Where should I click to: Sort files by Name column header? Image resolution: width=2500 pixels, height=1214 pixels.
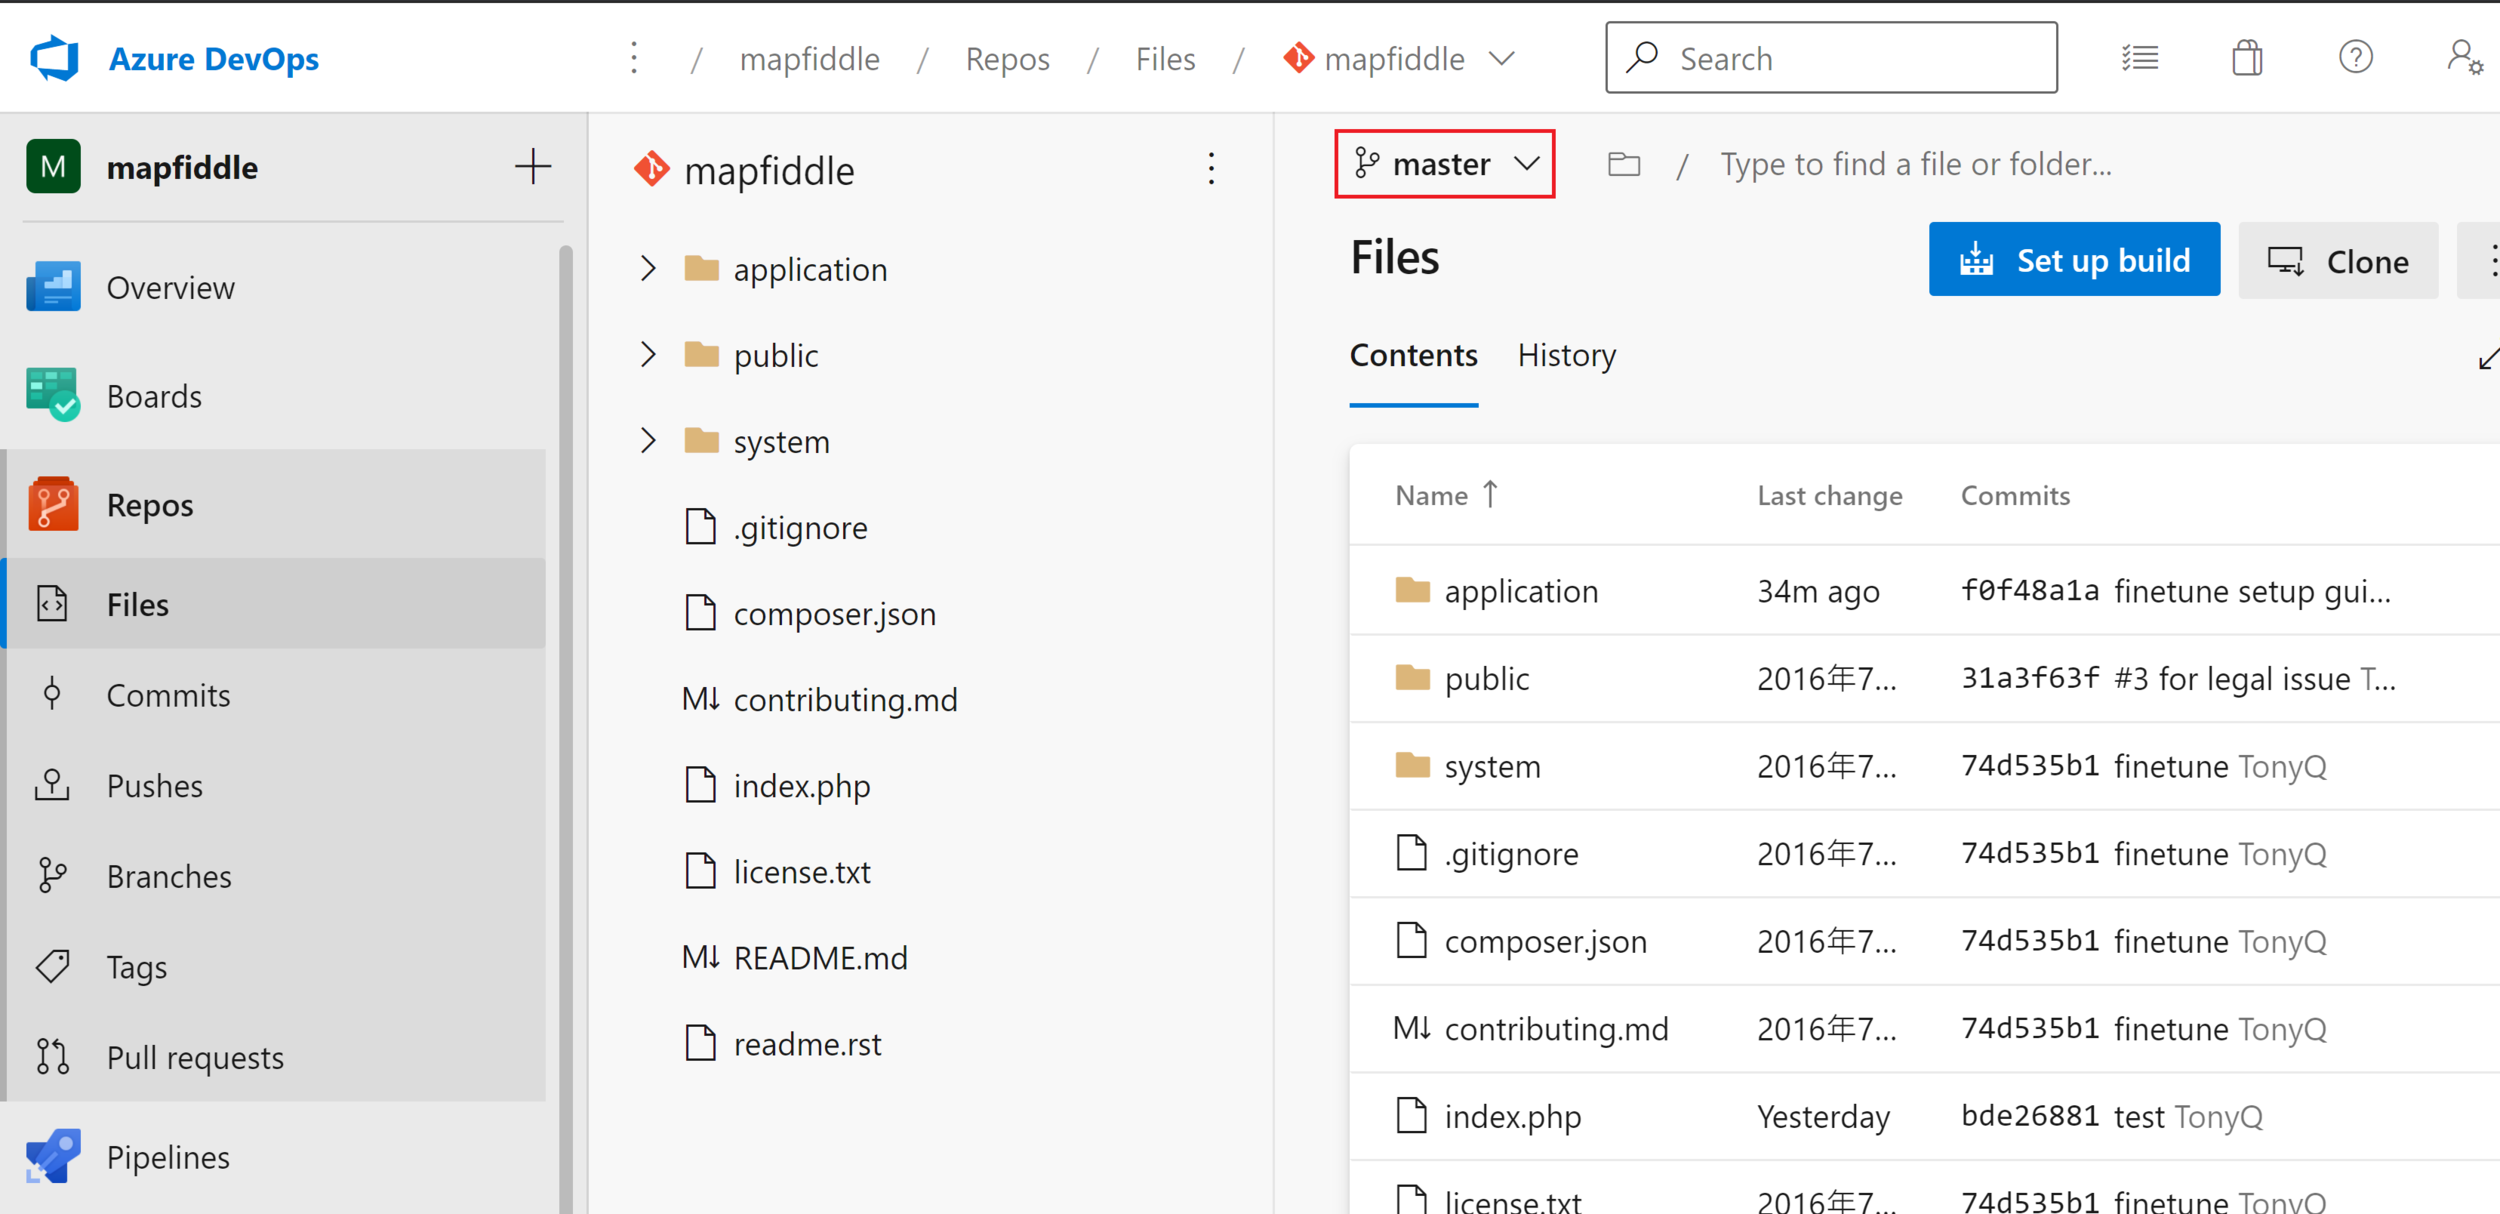click(x=1432, y=496)
